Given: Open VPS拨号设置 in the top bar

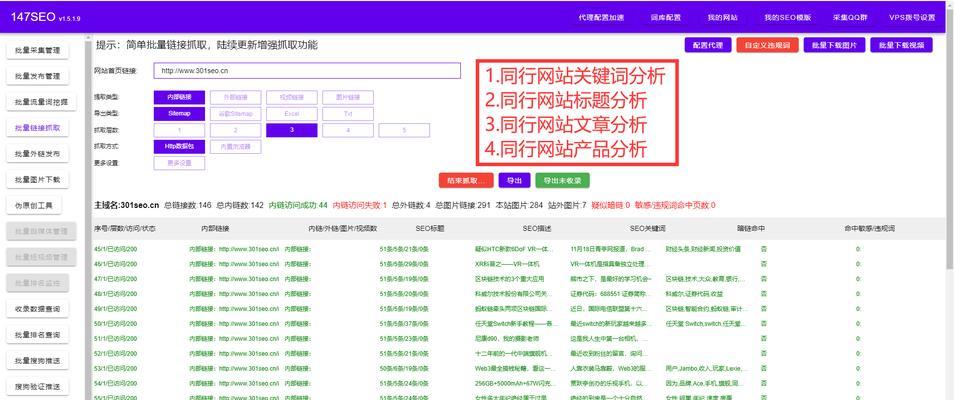Looking at the screenshot, I should (912, 17).
